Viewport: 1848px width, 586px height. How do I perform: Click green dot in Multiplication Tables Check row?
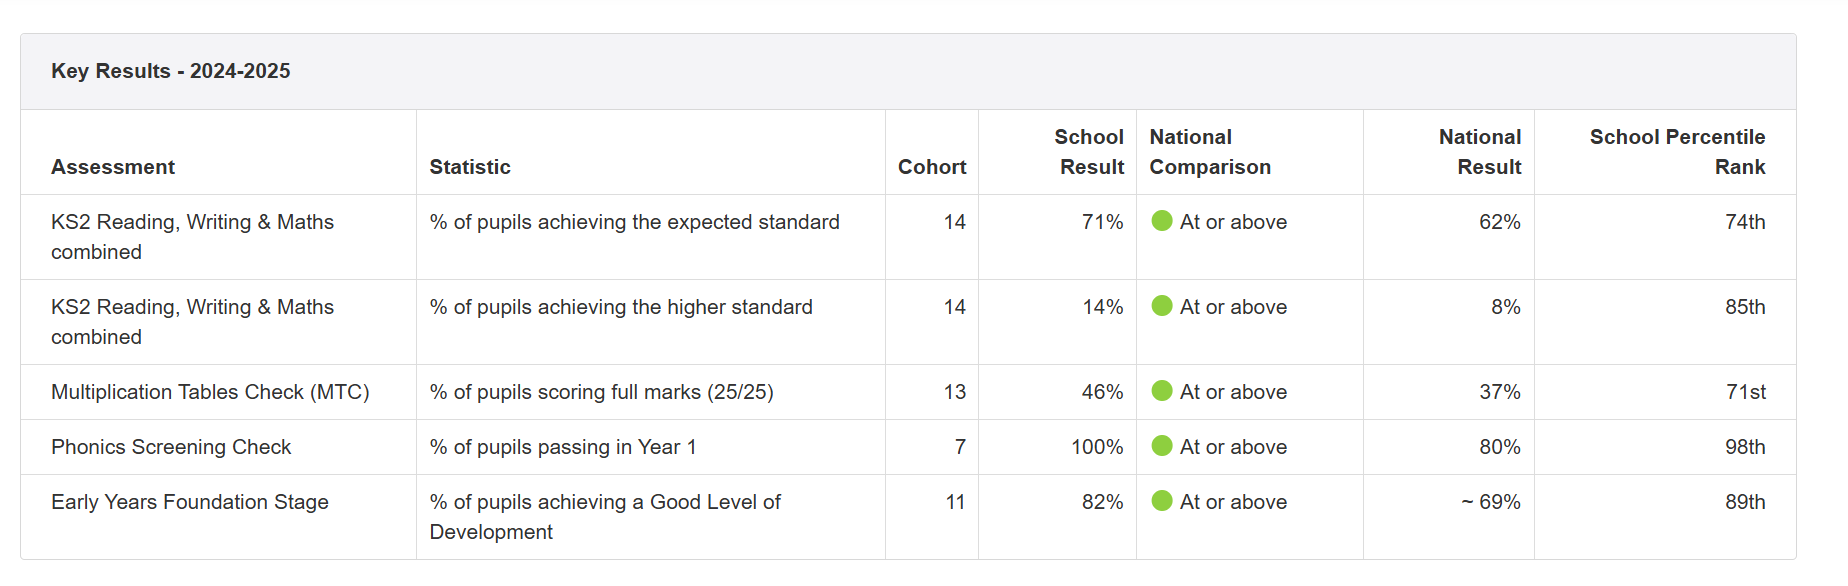point(1161,391)
